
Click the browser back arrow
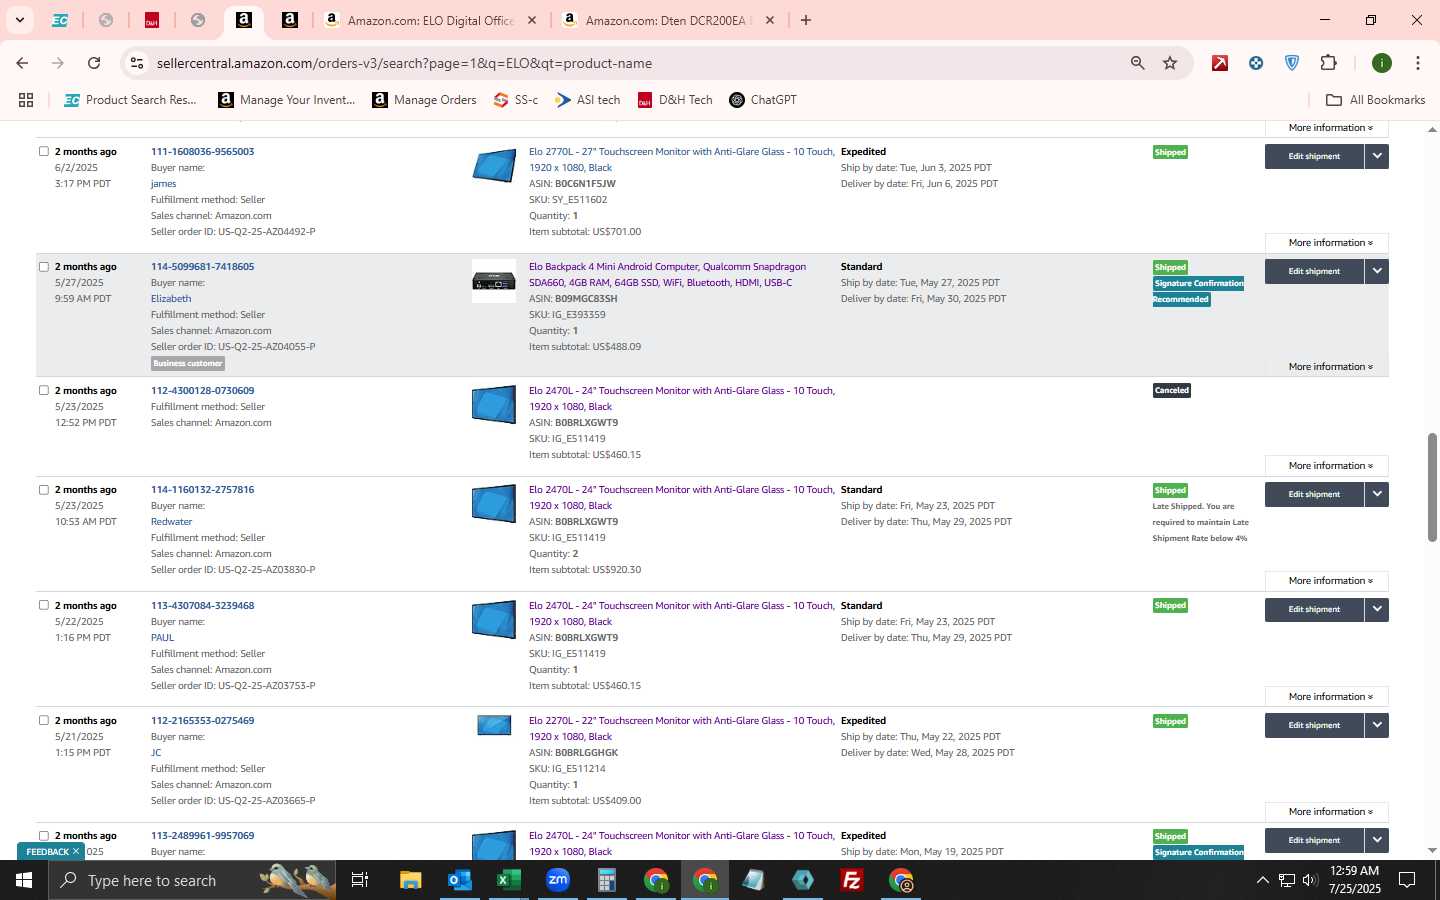(x=22, y=63)
